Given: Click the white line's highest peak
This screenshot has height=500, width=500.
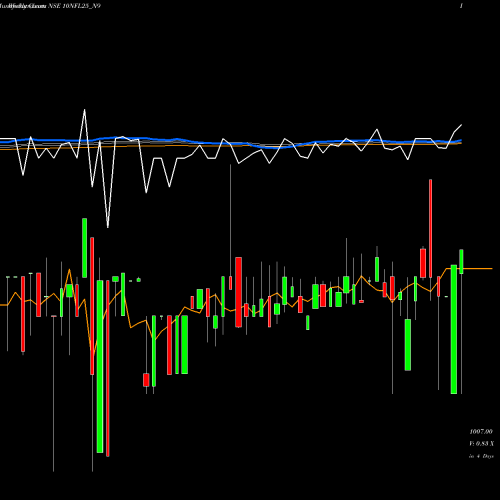Looking at the screenshot, I should [x=84, y=110].
